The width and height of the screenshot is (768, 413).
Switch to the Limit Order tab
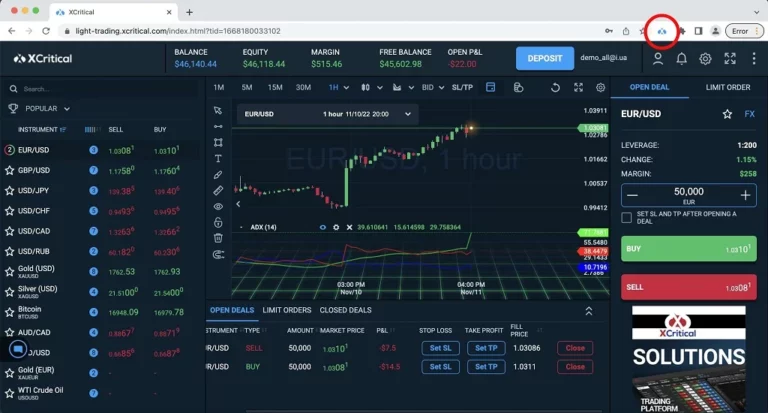coord(727,88)
